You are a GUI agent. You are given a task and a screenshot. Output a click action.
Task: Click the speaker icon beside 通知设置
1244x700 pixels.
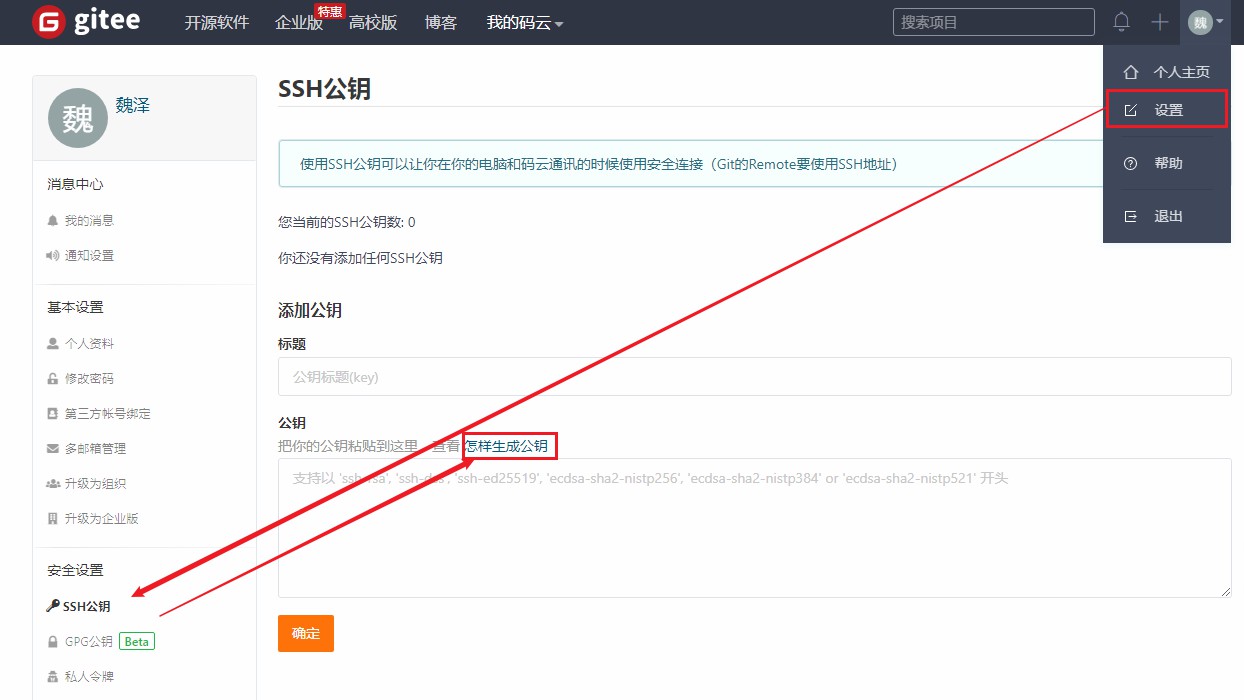pyautogui.click(x=53, y=255)
